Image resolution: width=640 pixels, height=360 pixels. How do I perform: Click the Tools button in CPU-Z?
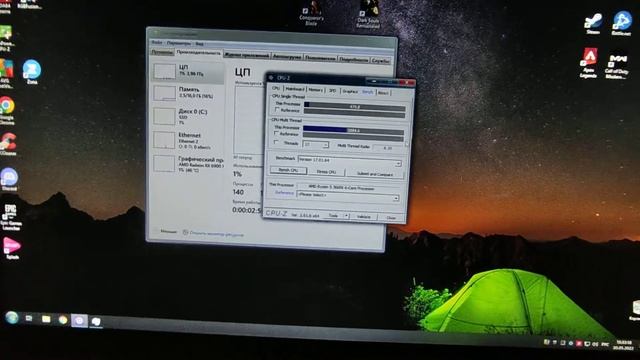pyautogui.click(x=333, y=216)
